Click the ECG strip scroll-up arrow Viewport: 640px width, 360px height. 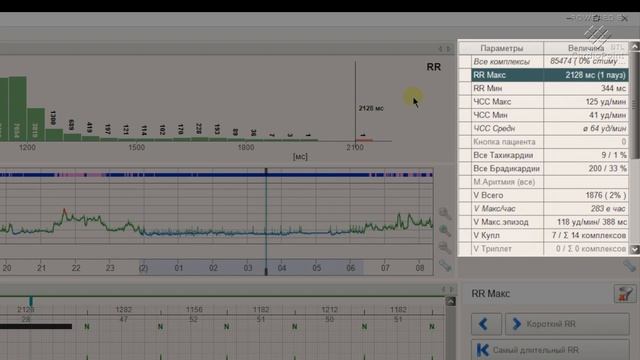pyautogui.click(x=451, y=301)
